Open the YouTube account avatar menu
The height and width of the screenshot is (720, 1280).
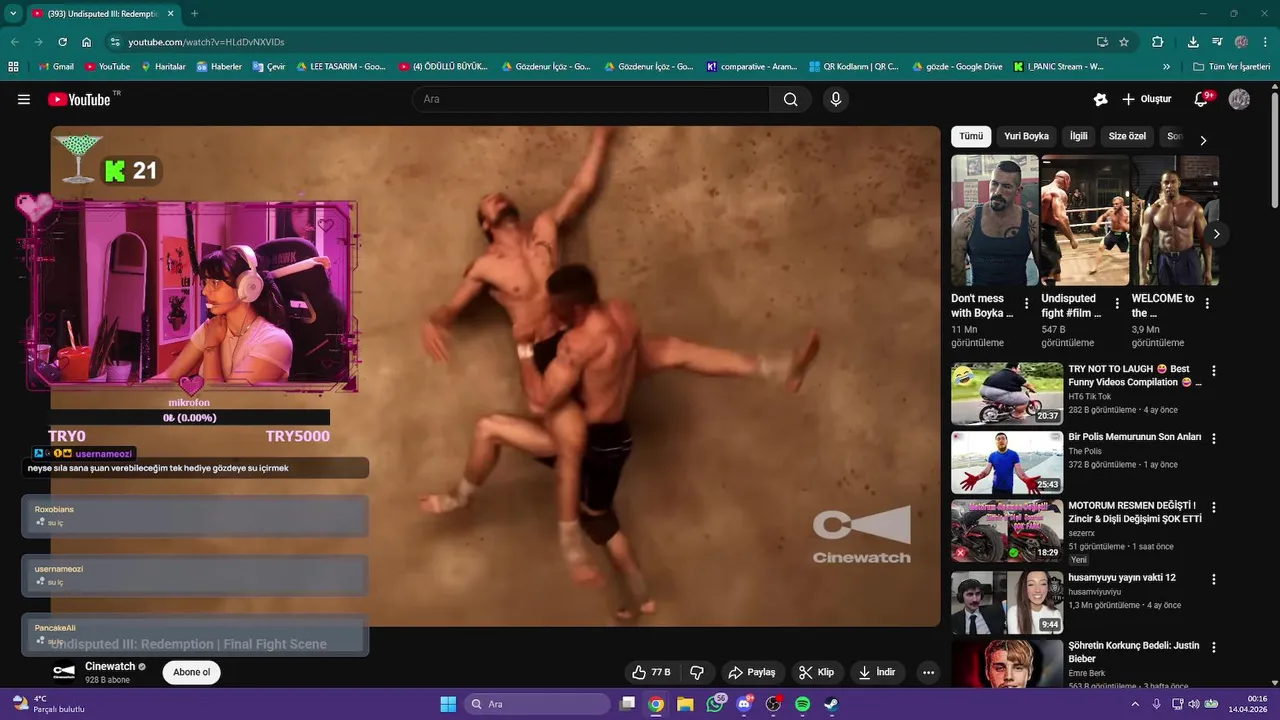(x=1239, y=99)
